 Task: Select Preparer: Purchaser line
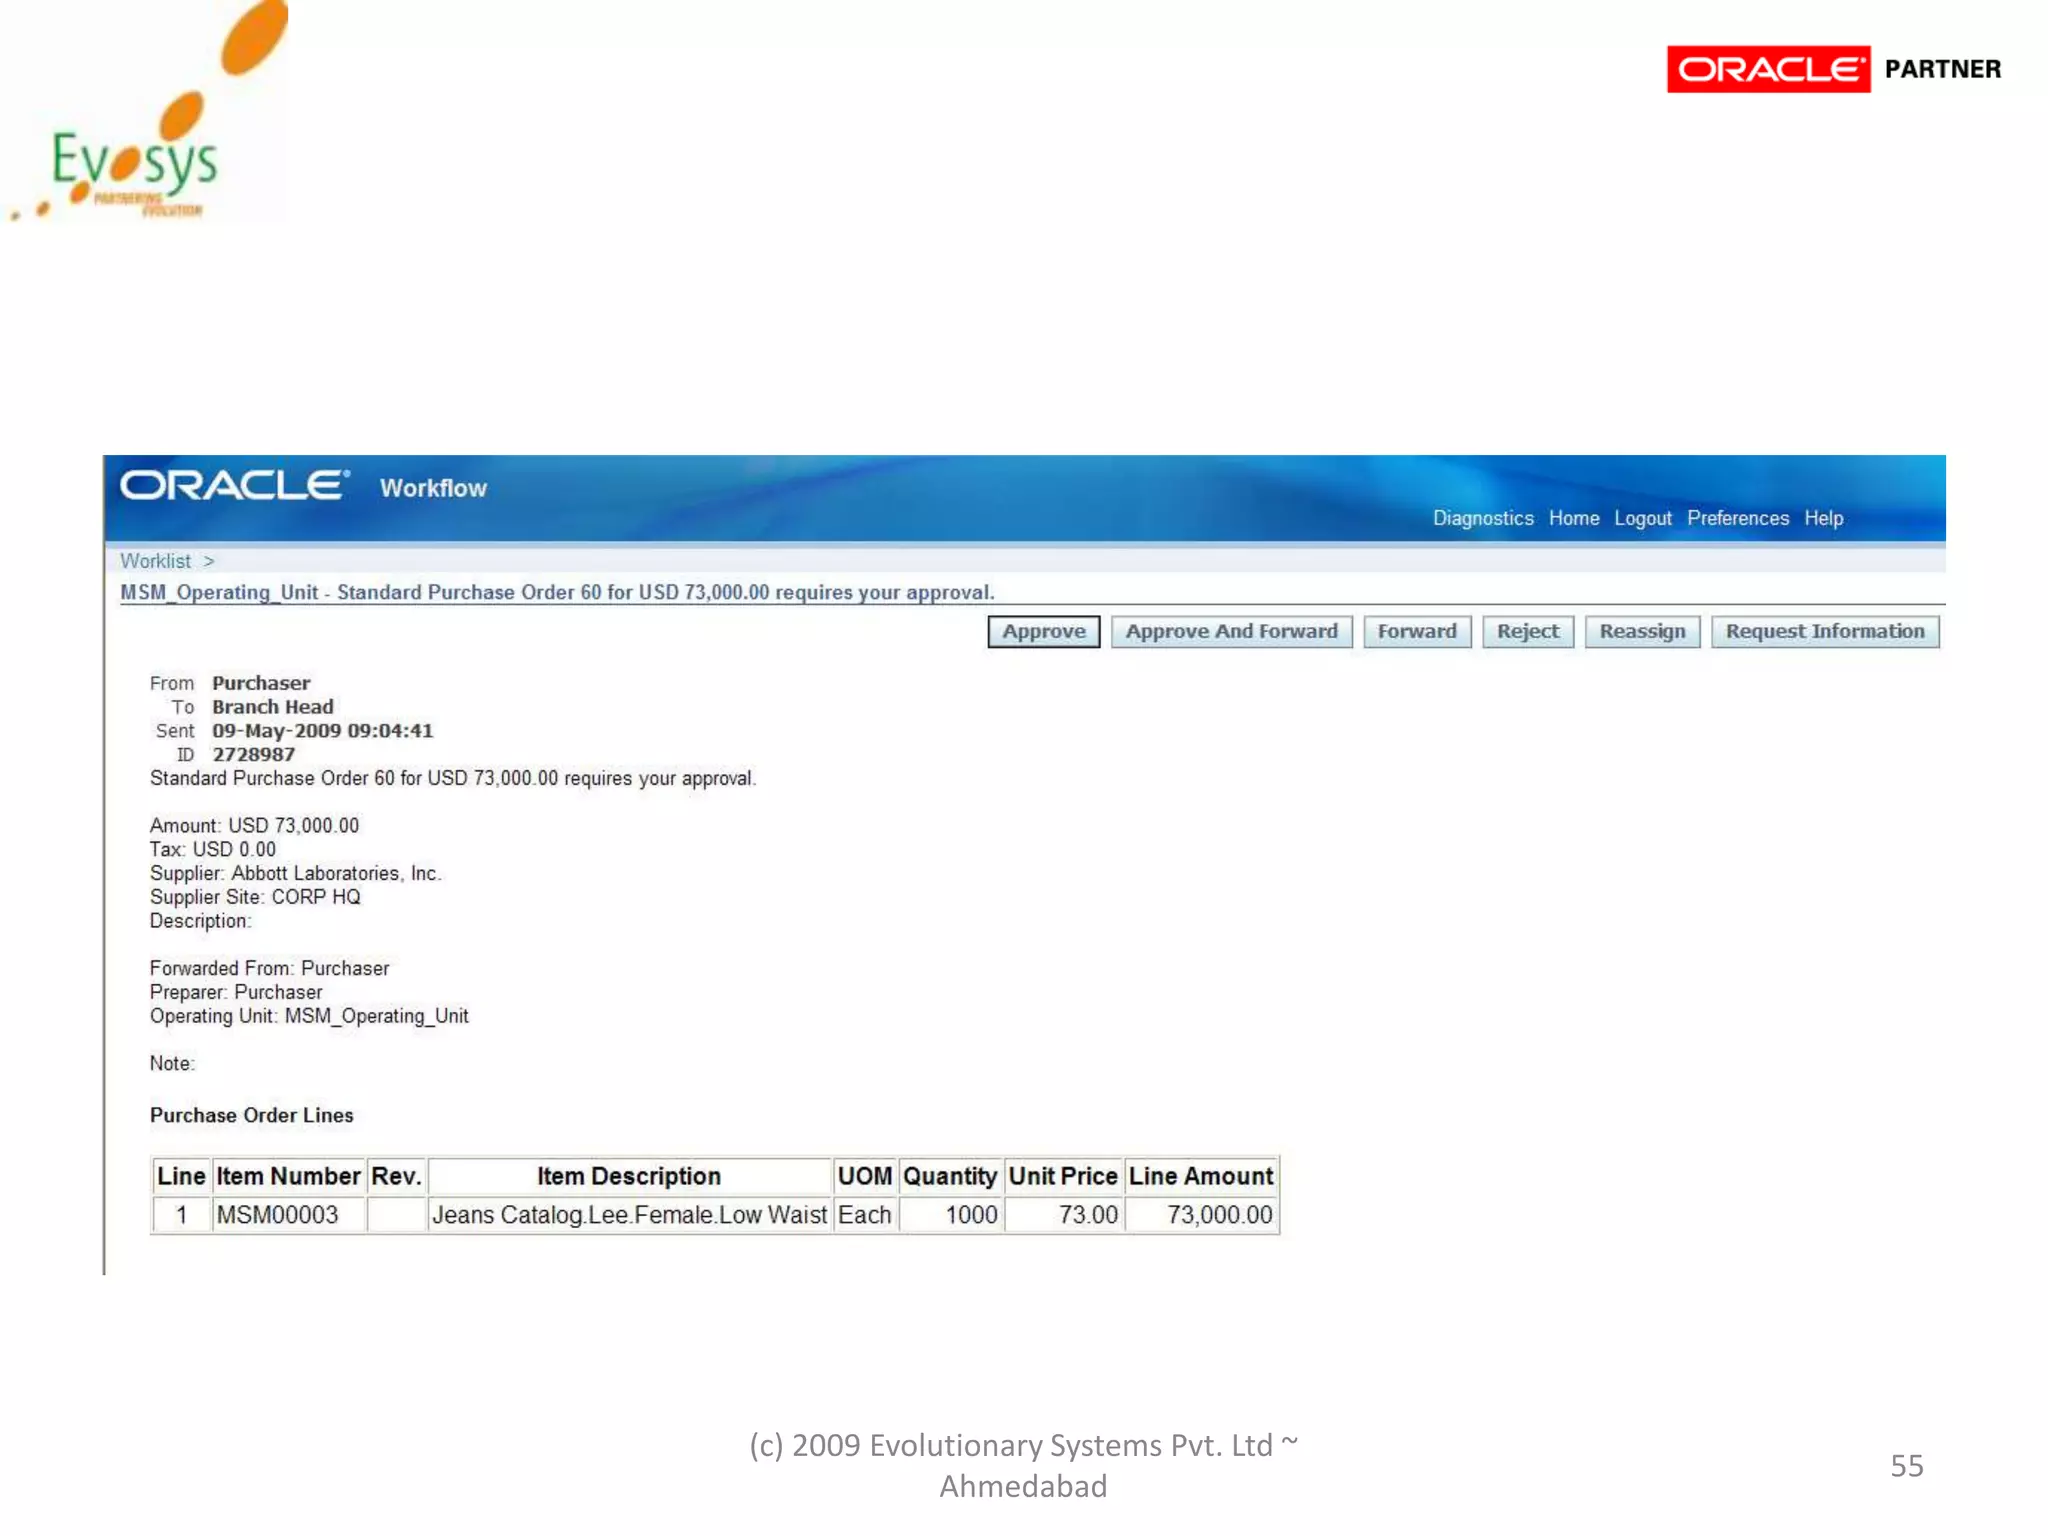click(x=236, y=993)
